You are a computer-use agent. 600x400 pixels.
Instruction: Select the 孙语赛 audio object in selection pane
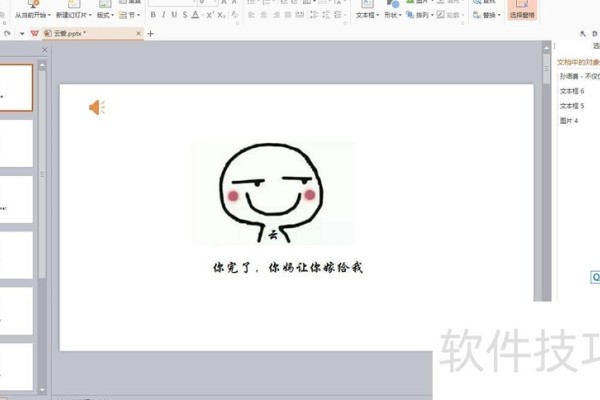[579, 76]
